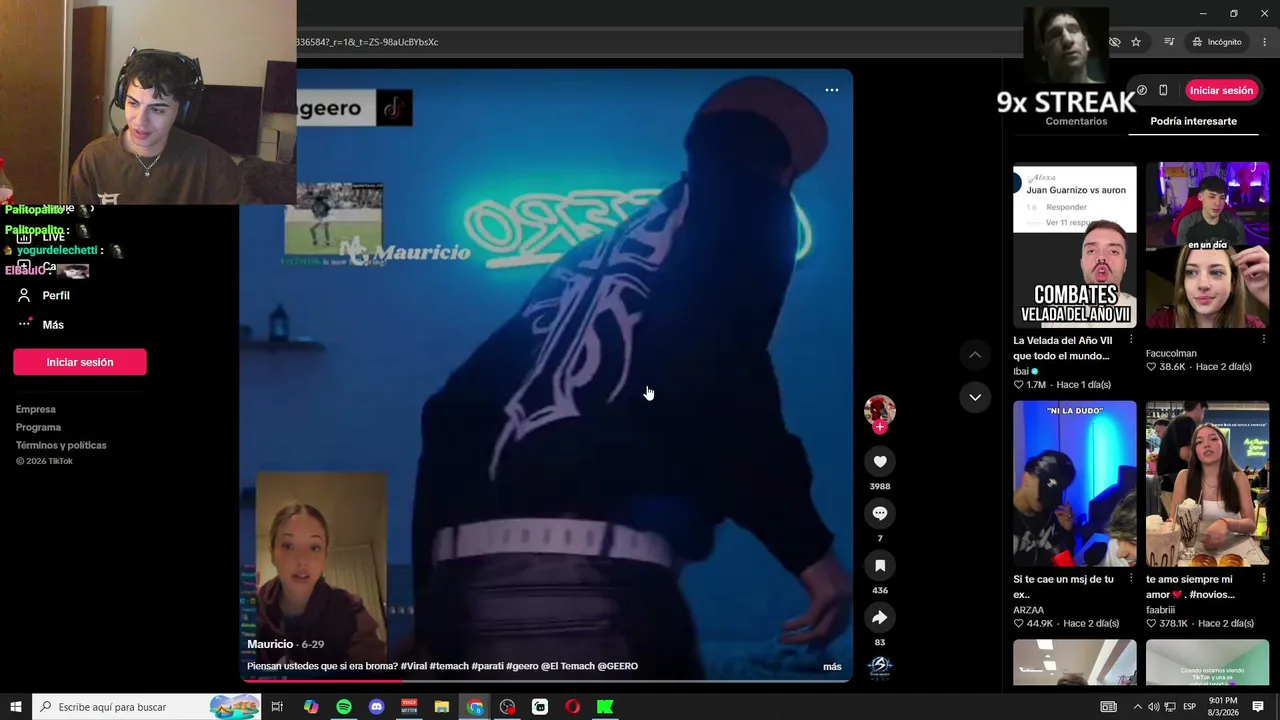
Task: Click Iniciar sesión in the top bar
Action: pos(1221,90)
